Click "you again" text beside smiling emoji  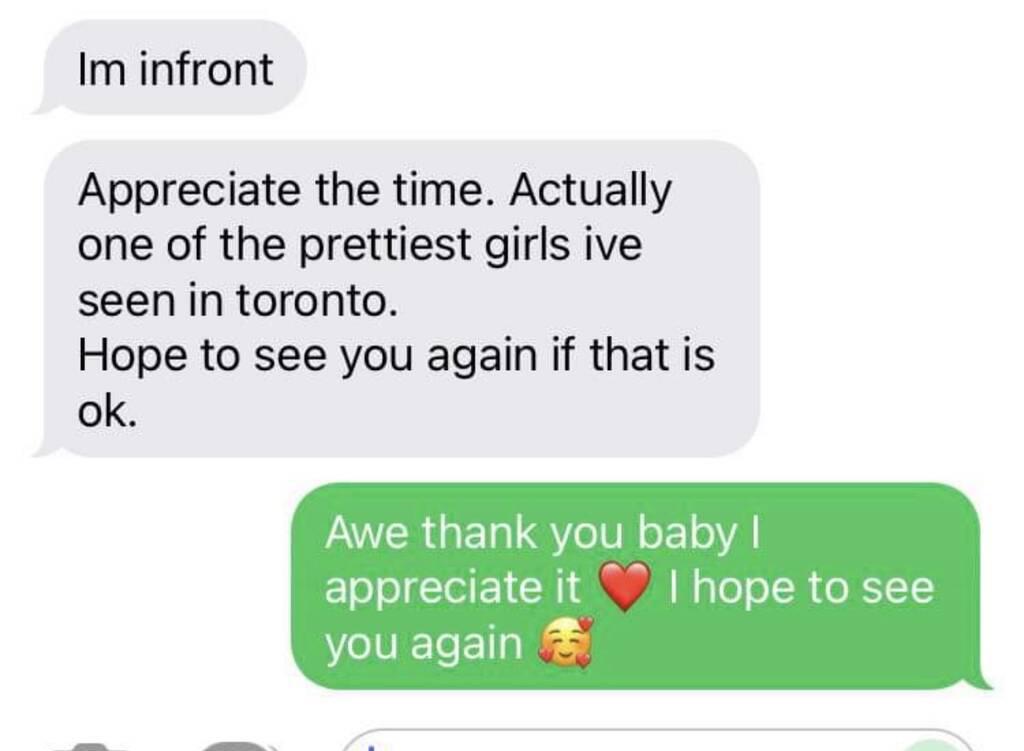coord(424,645)
